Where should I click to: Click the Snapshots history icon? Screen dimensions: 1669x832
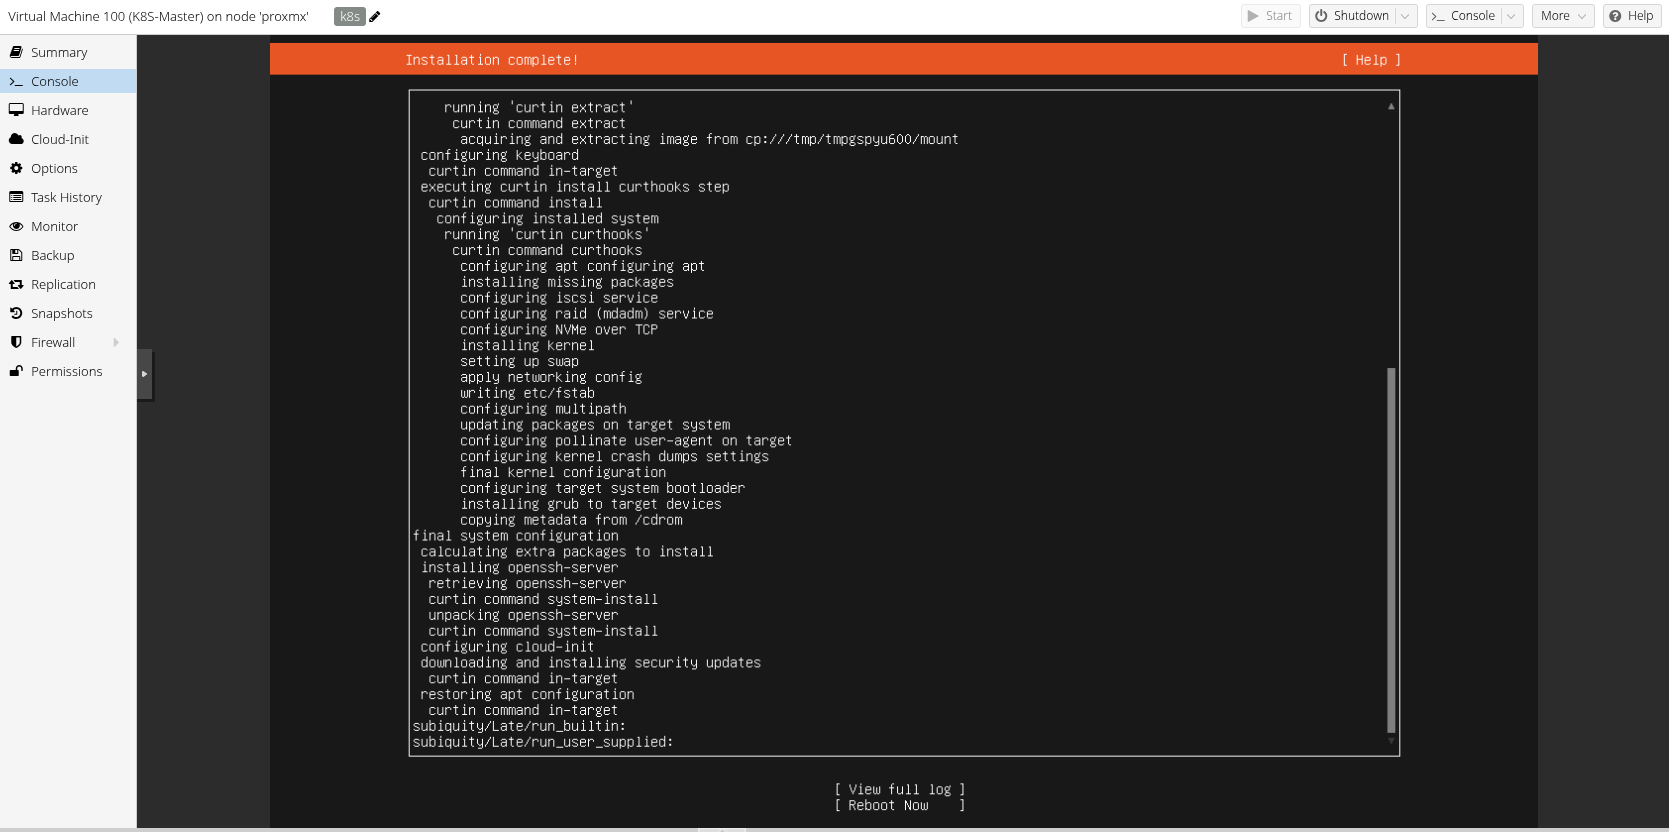pyautogui.click(x=16, y=313)
